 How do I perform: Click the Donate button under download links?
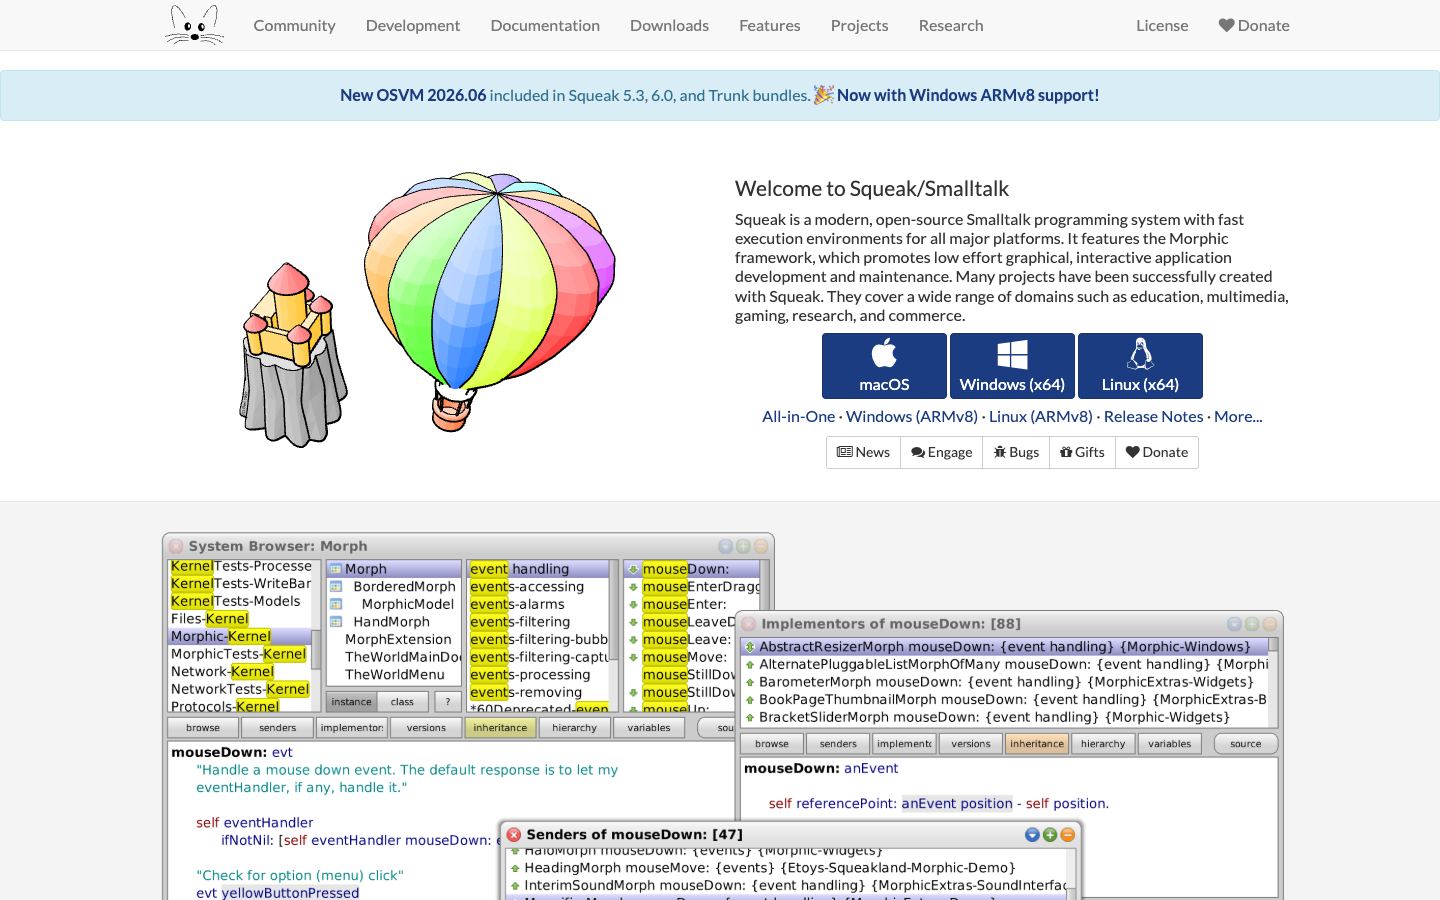pyautogui.click(x=1156, y=452)
